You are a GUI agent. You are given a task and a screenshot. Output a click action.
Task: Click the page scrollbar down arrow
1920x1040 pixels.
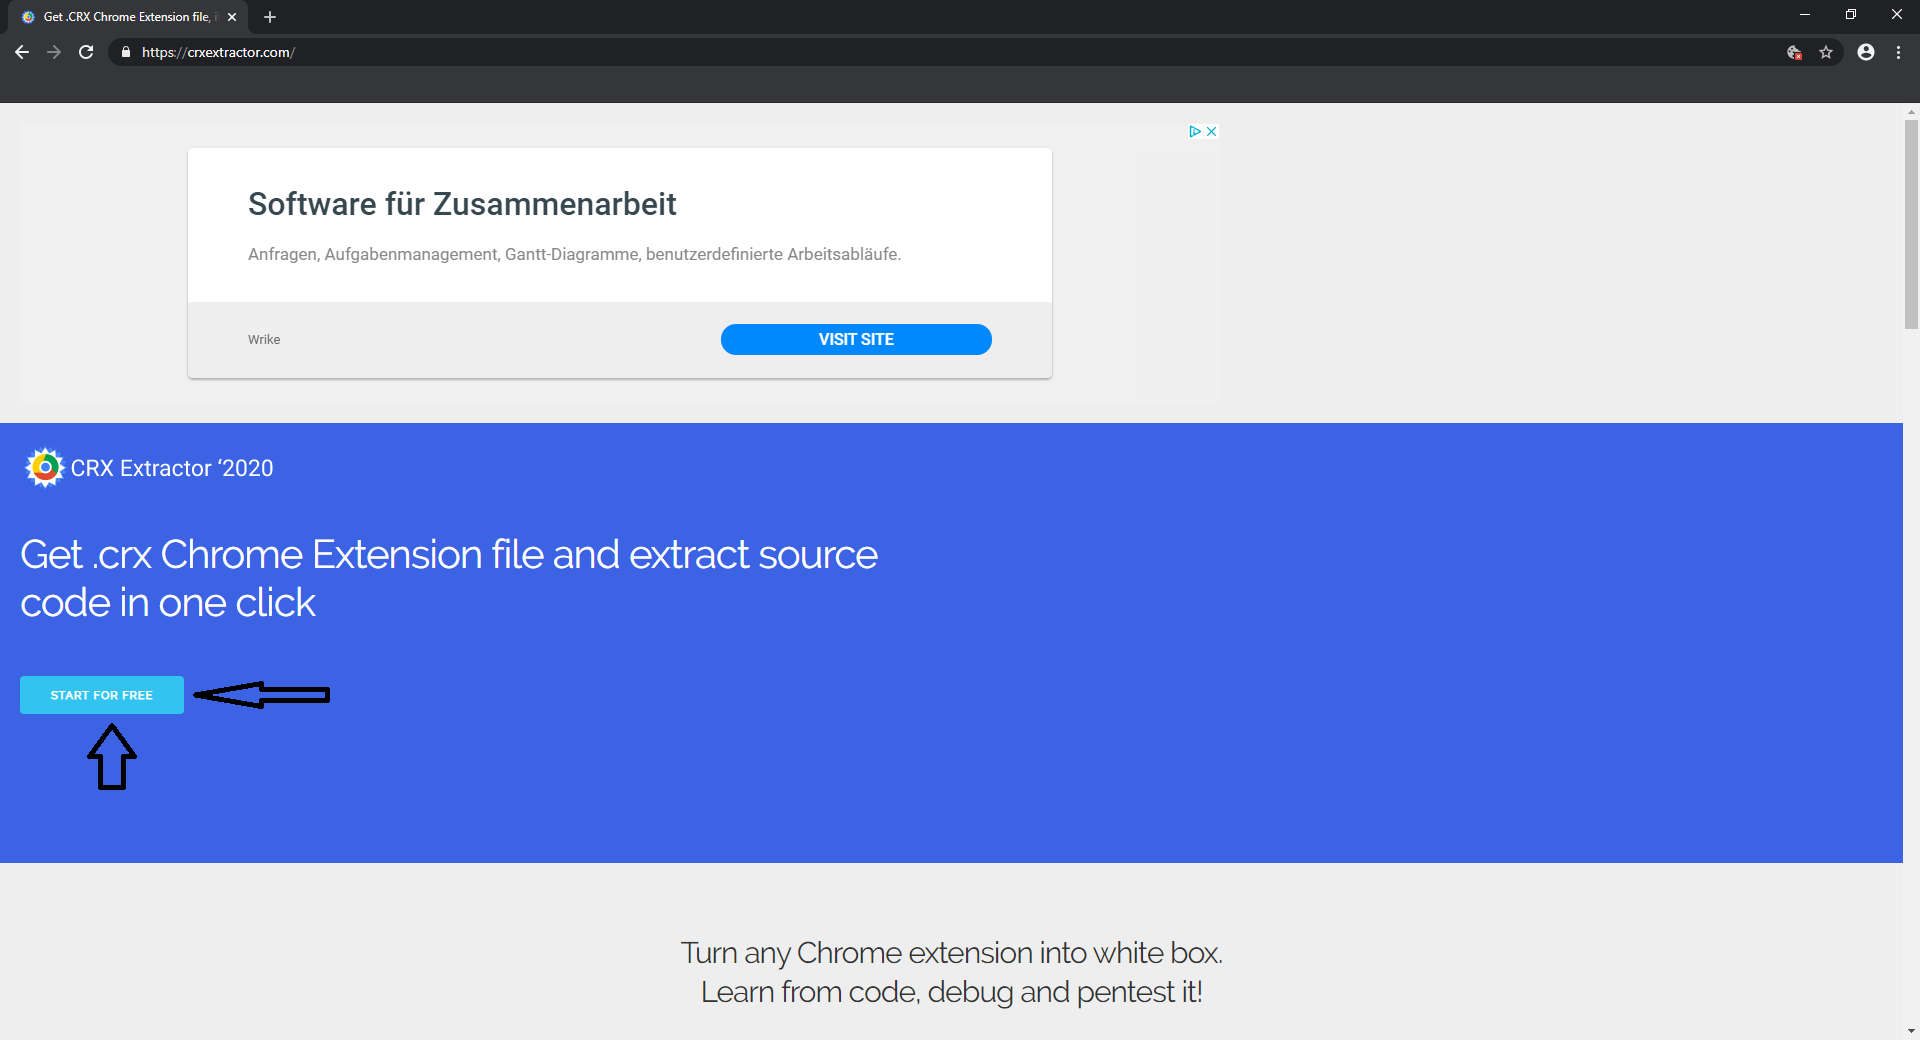tap(1911, 1030)
